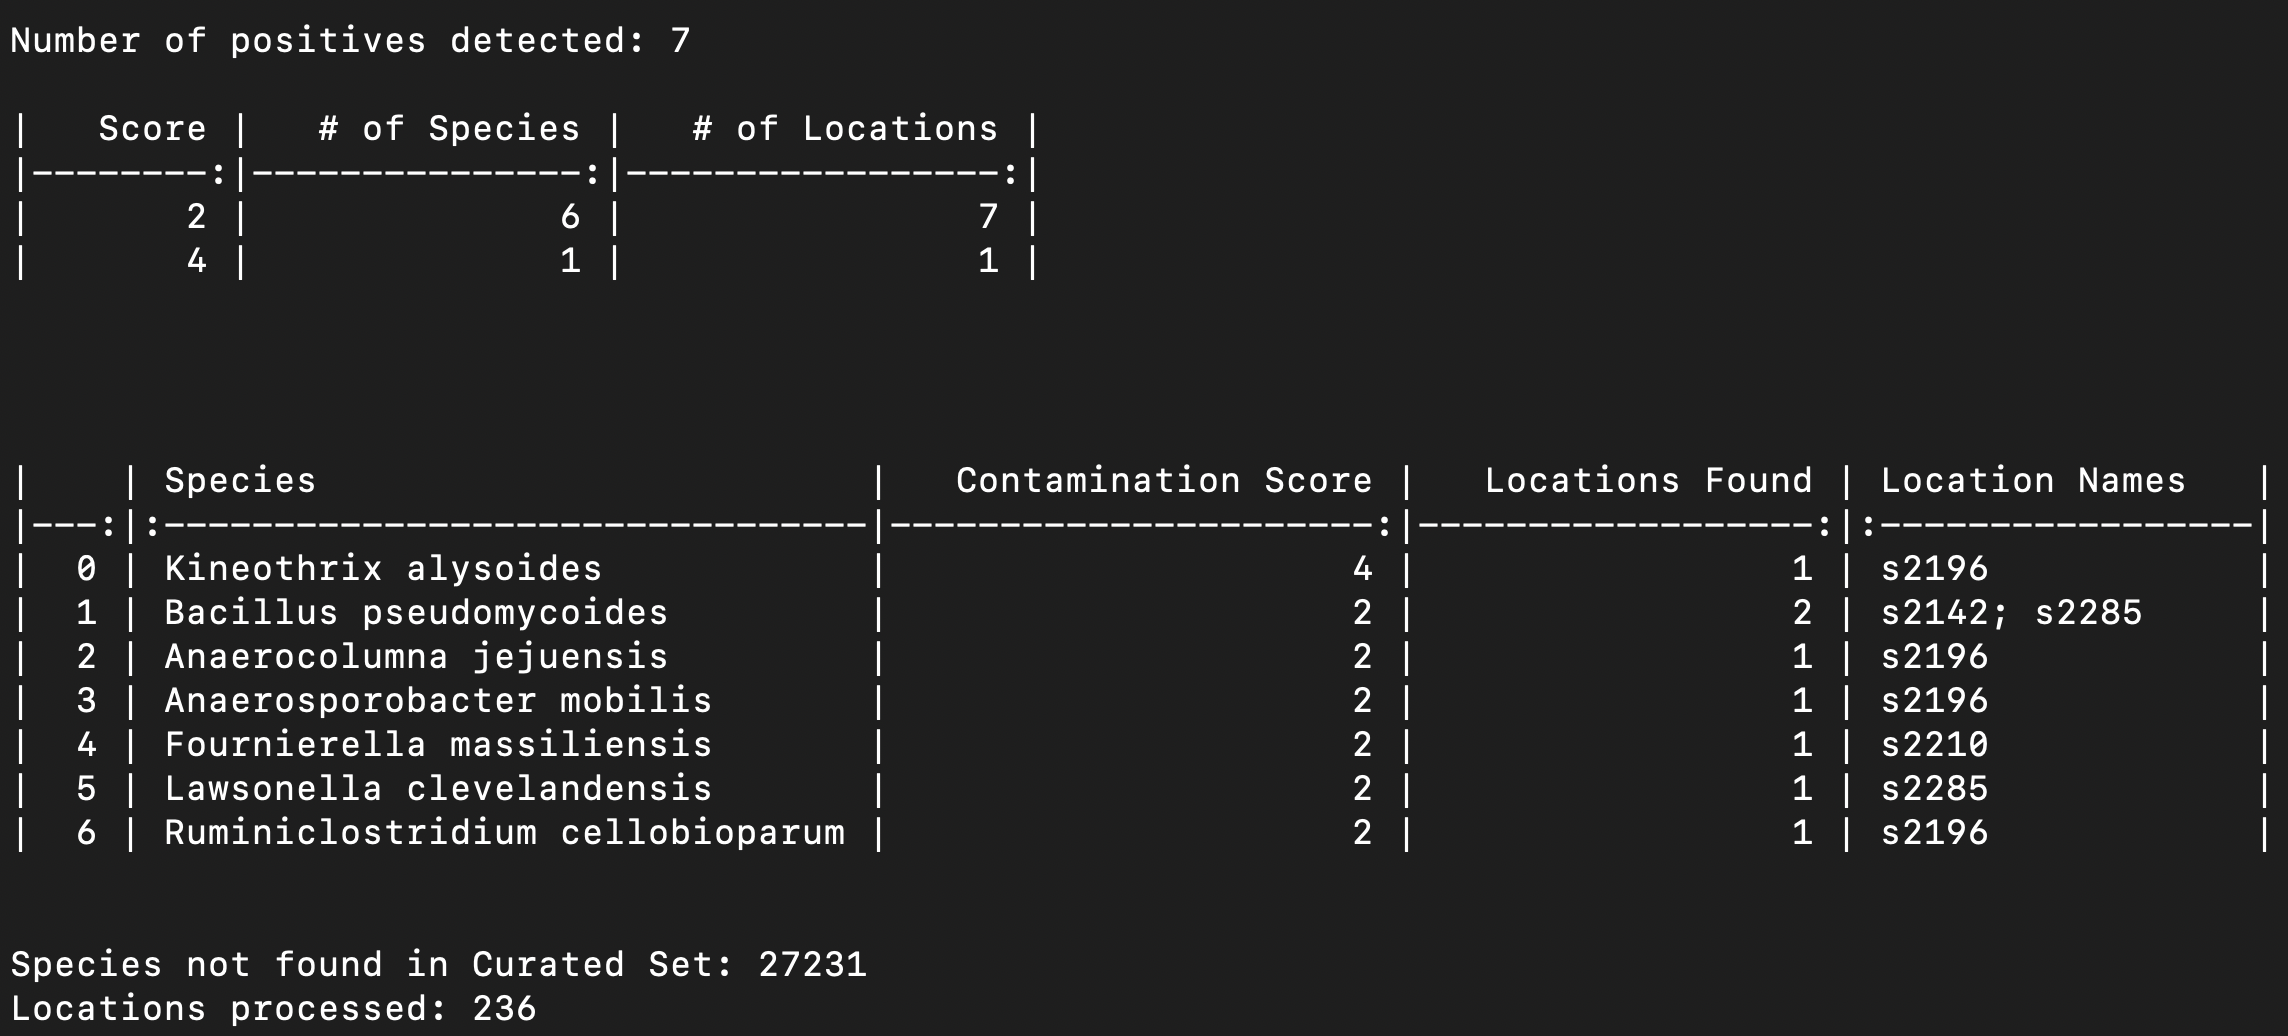Click the species name Kineothrix alysoides
The width and height of the screenshot is (2288, 1036).
383,569
